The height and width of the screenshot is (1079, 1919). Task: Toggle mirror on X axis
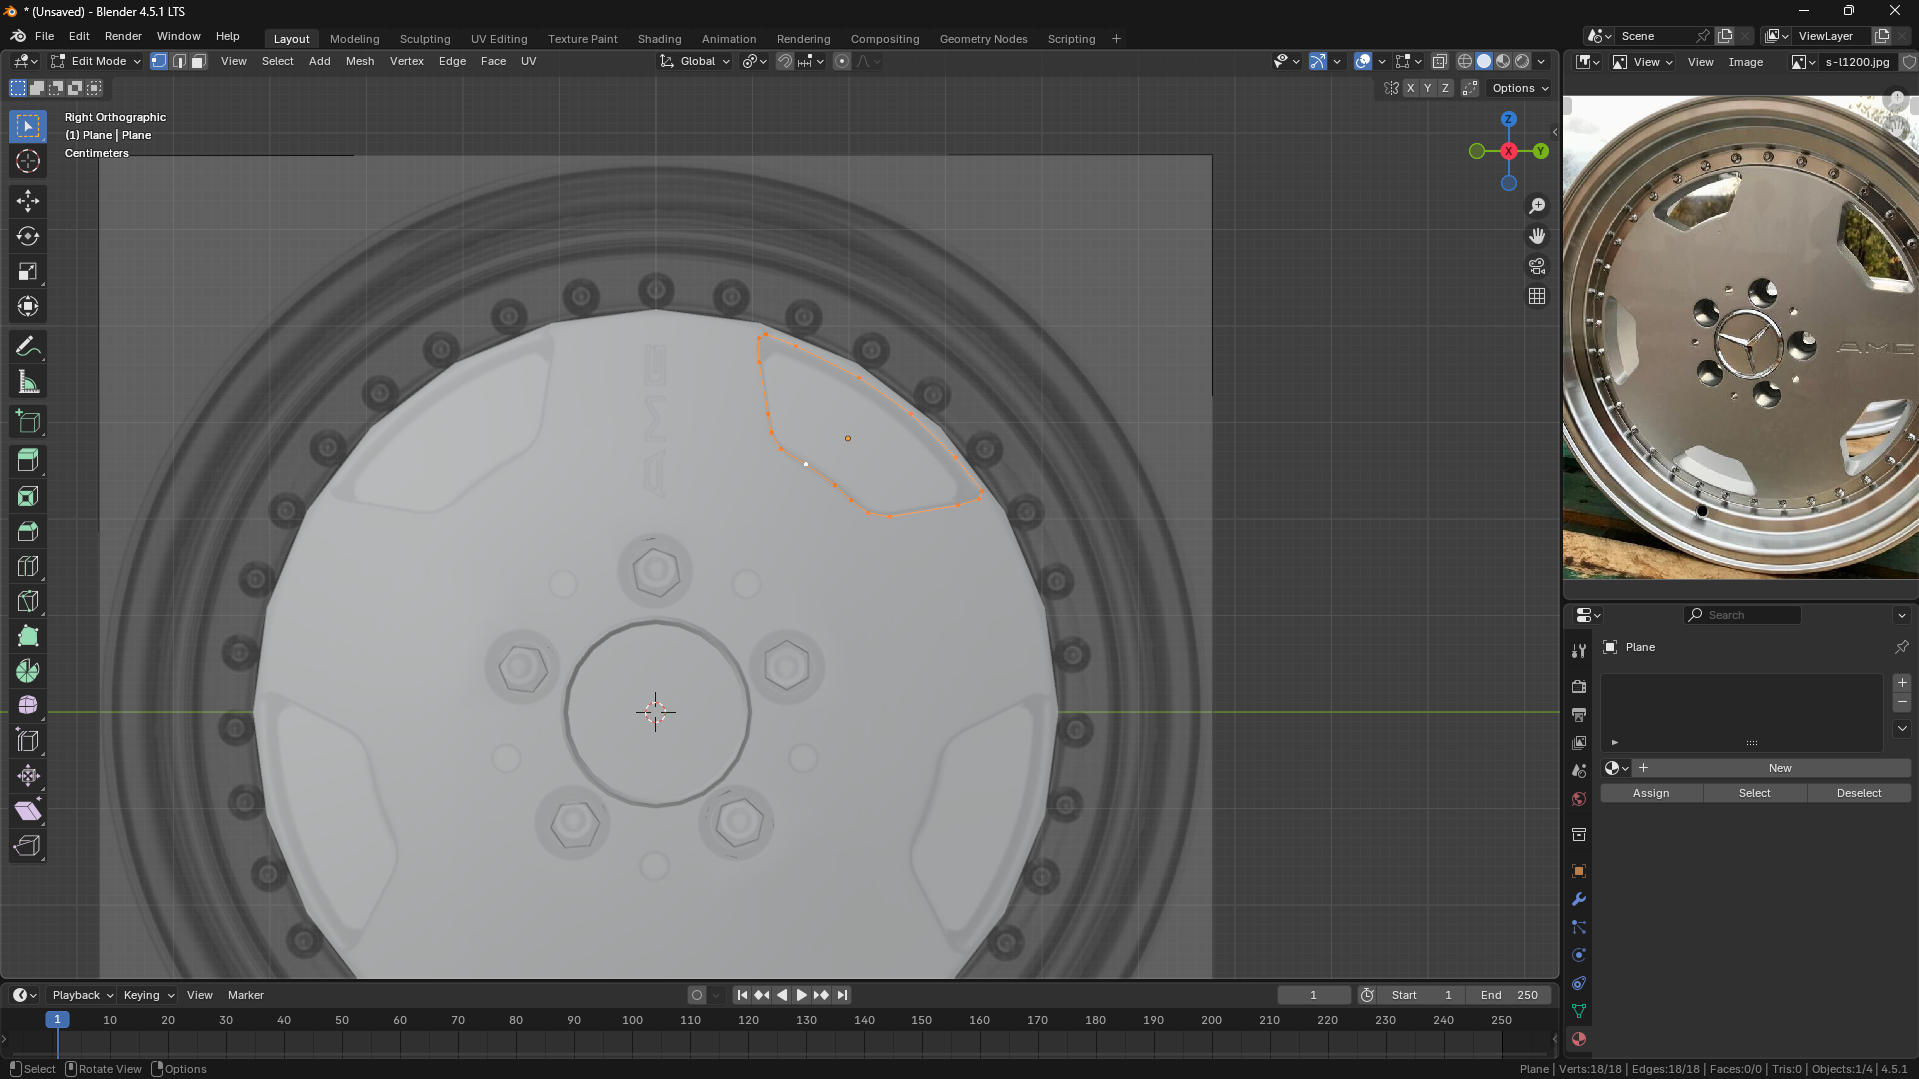tap(1410, 88)
